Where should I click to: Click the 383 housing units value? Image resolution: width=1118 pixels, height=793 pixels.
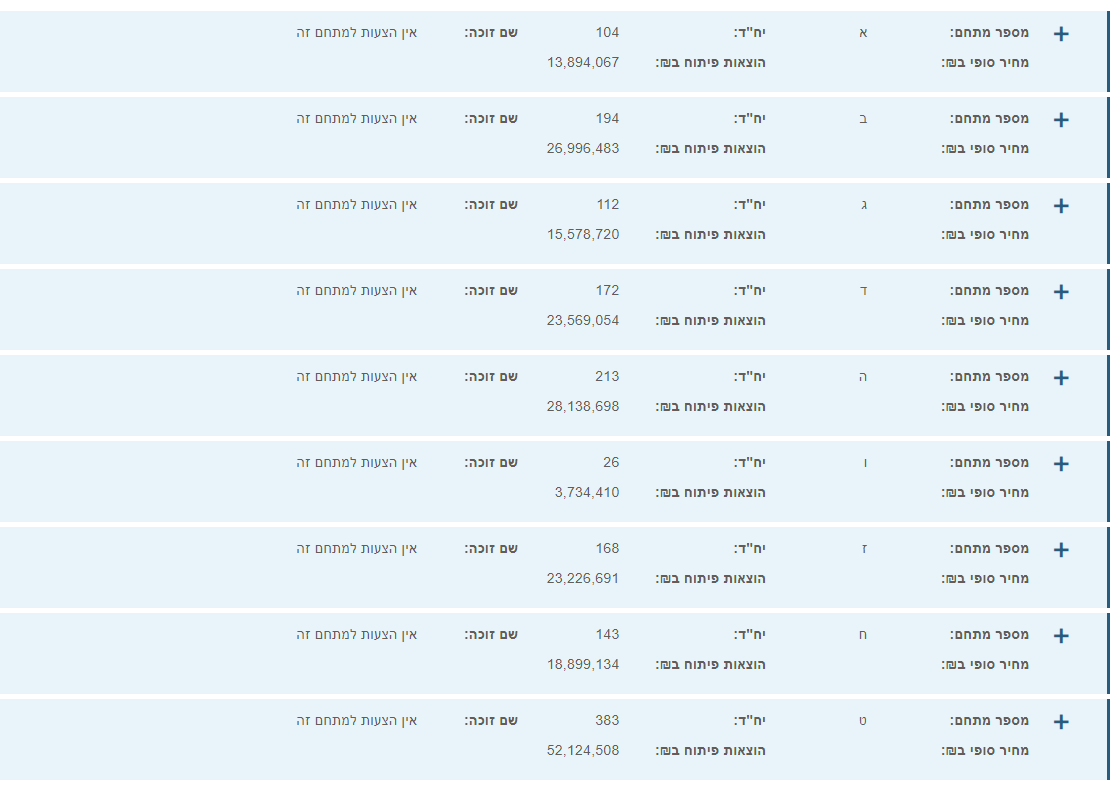[607, 720]
